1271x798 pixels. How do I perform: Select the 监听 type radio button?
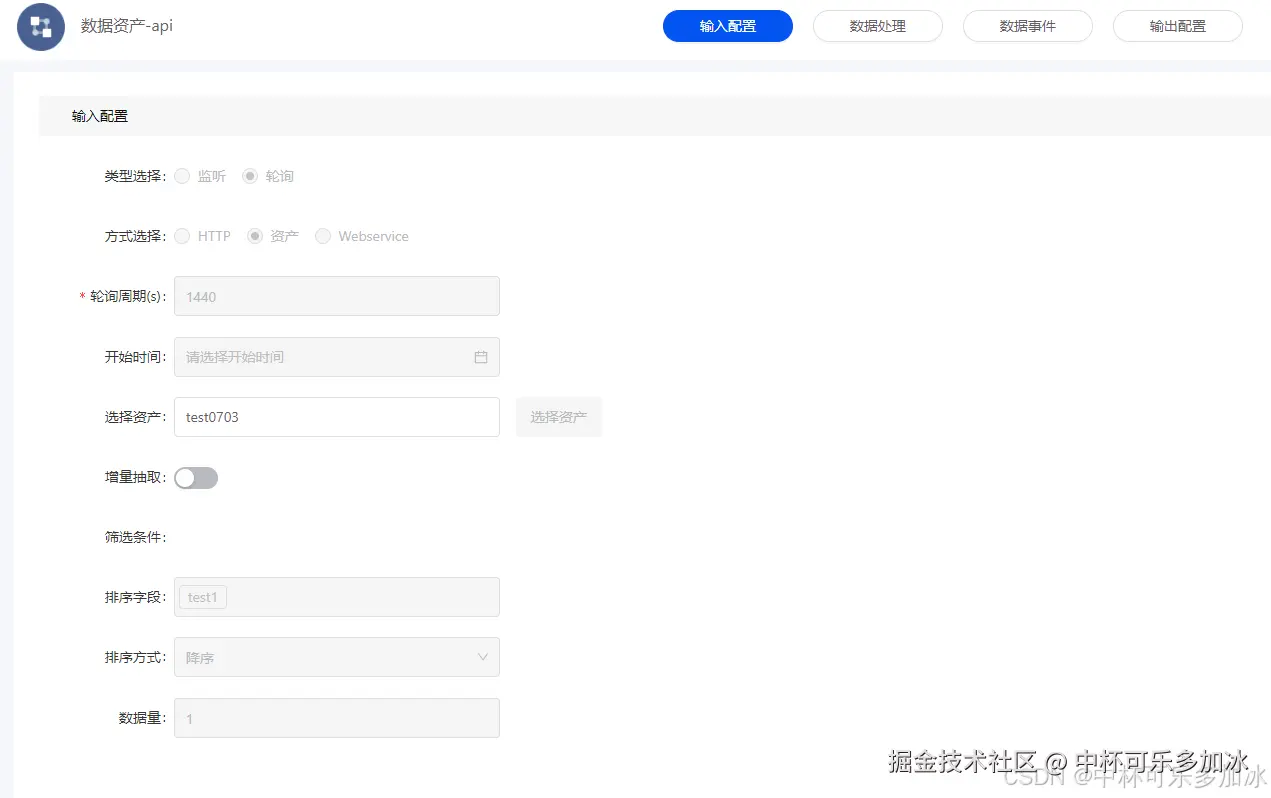click(x=182, y=176)
